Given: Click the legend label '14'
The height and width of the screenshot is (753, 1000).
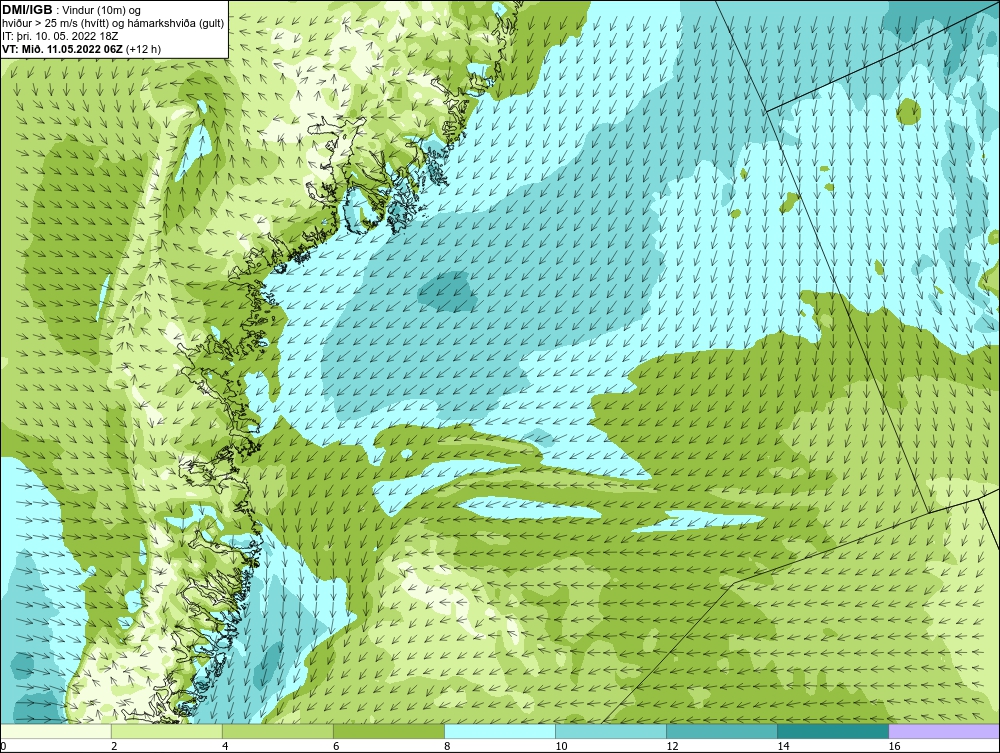Looking at the screenshot, I should [x=783, y=746].
